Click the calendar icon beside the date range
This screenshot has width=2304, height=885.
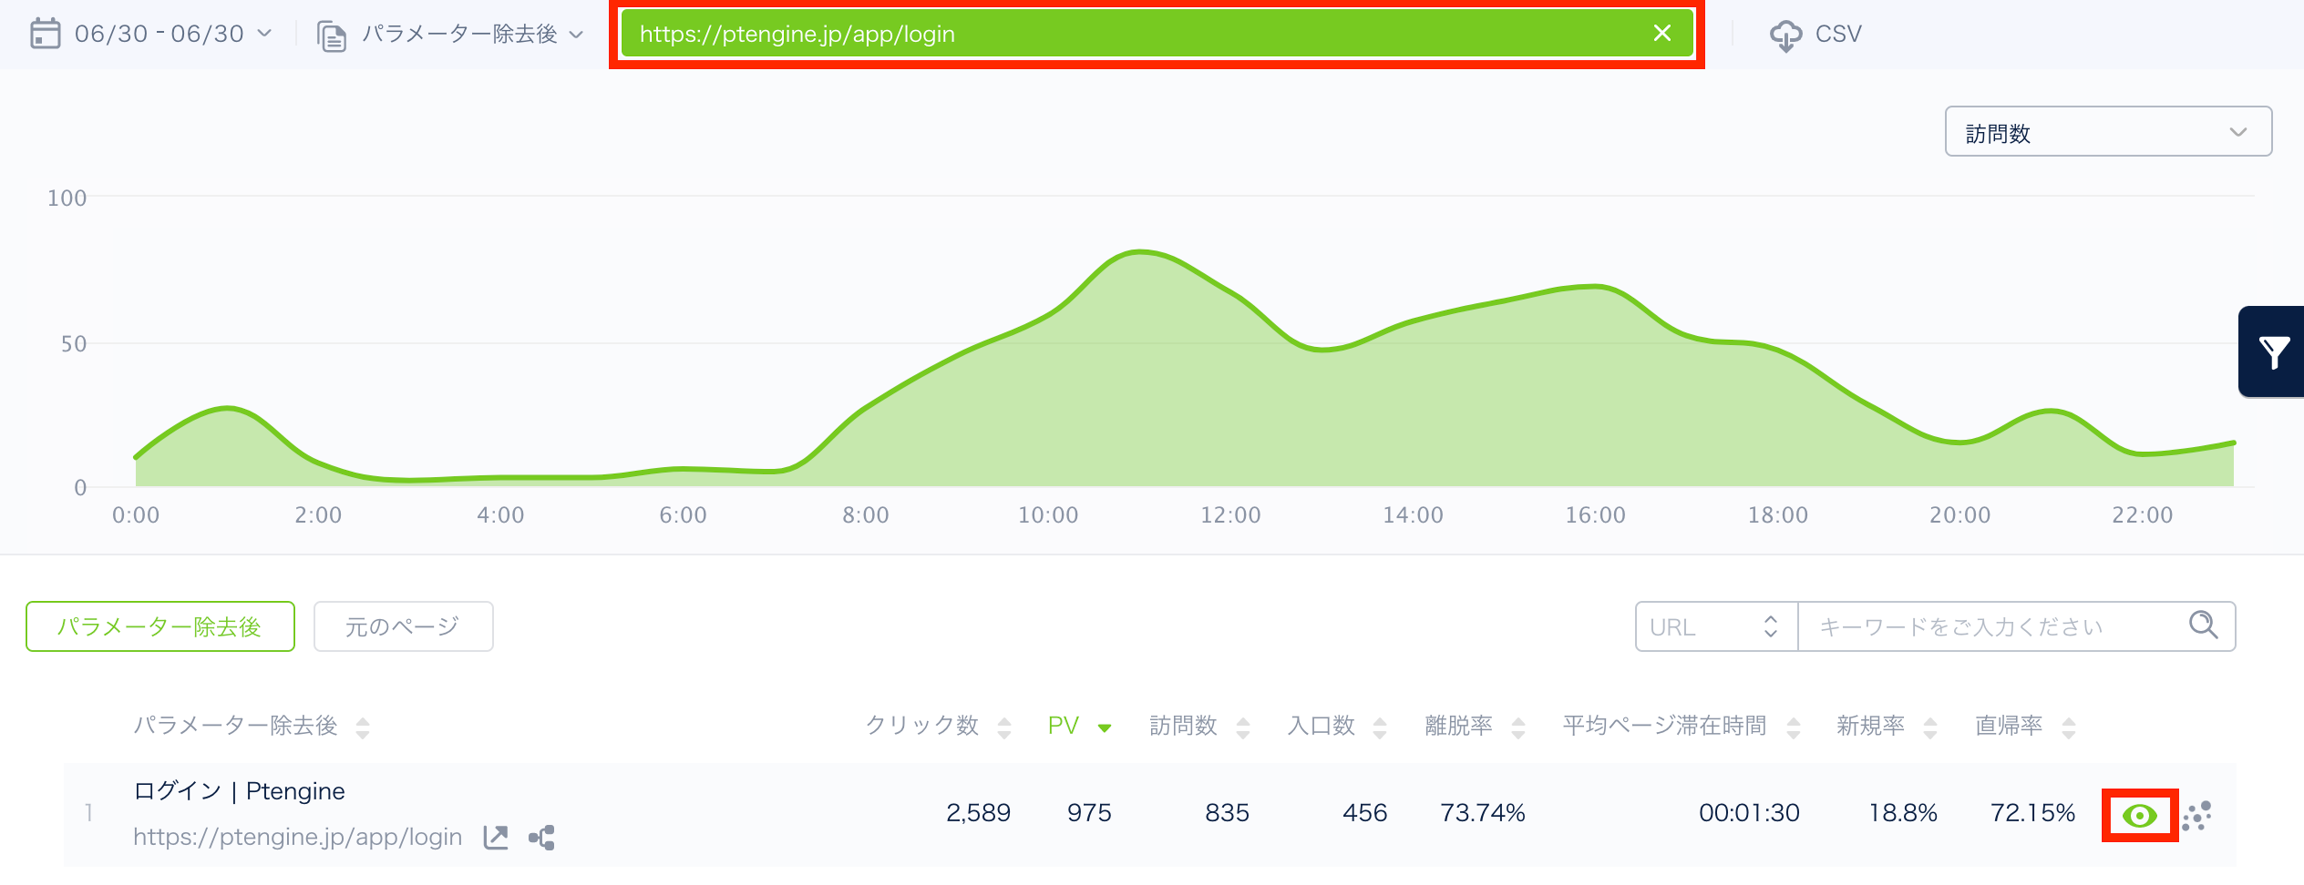[45, 34]
